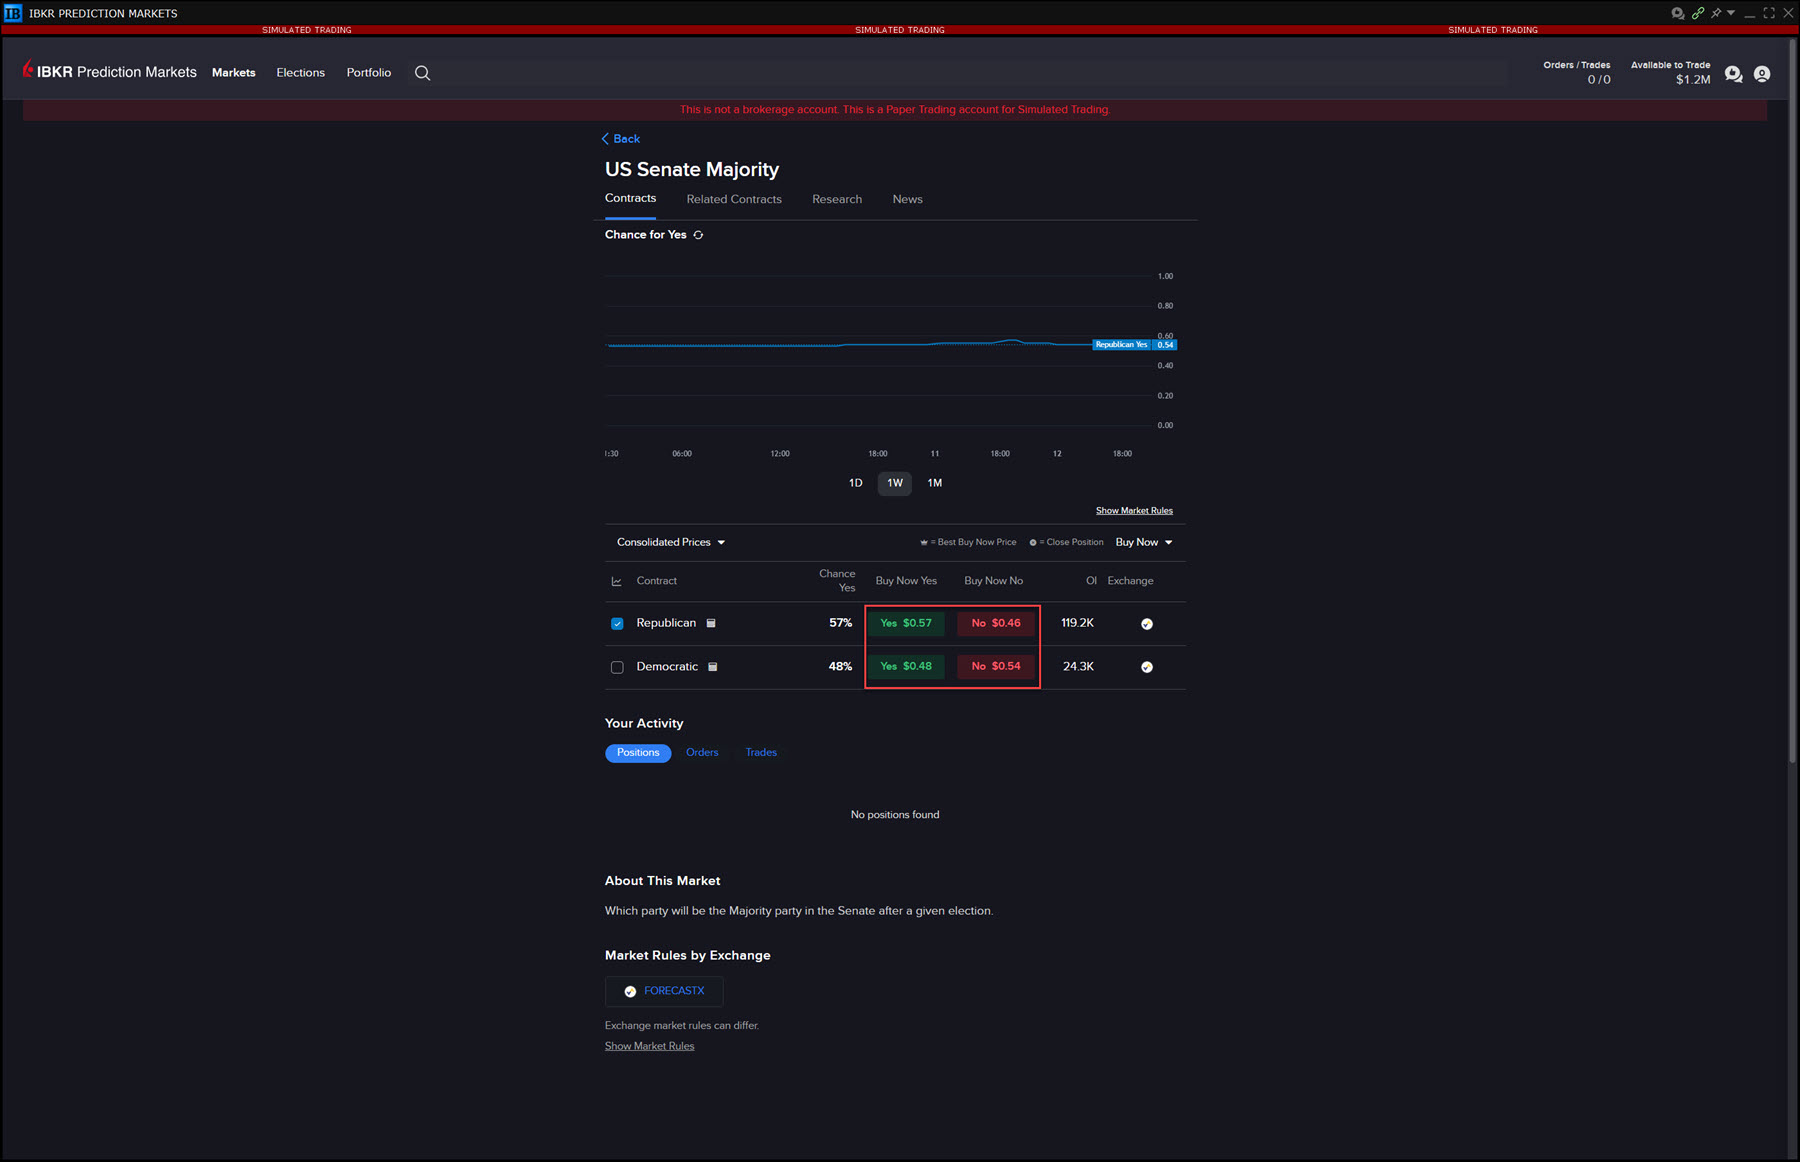
Task: Maximize the window to fullscreen
Action: pyautogui.click(x=1769, y=13)
